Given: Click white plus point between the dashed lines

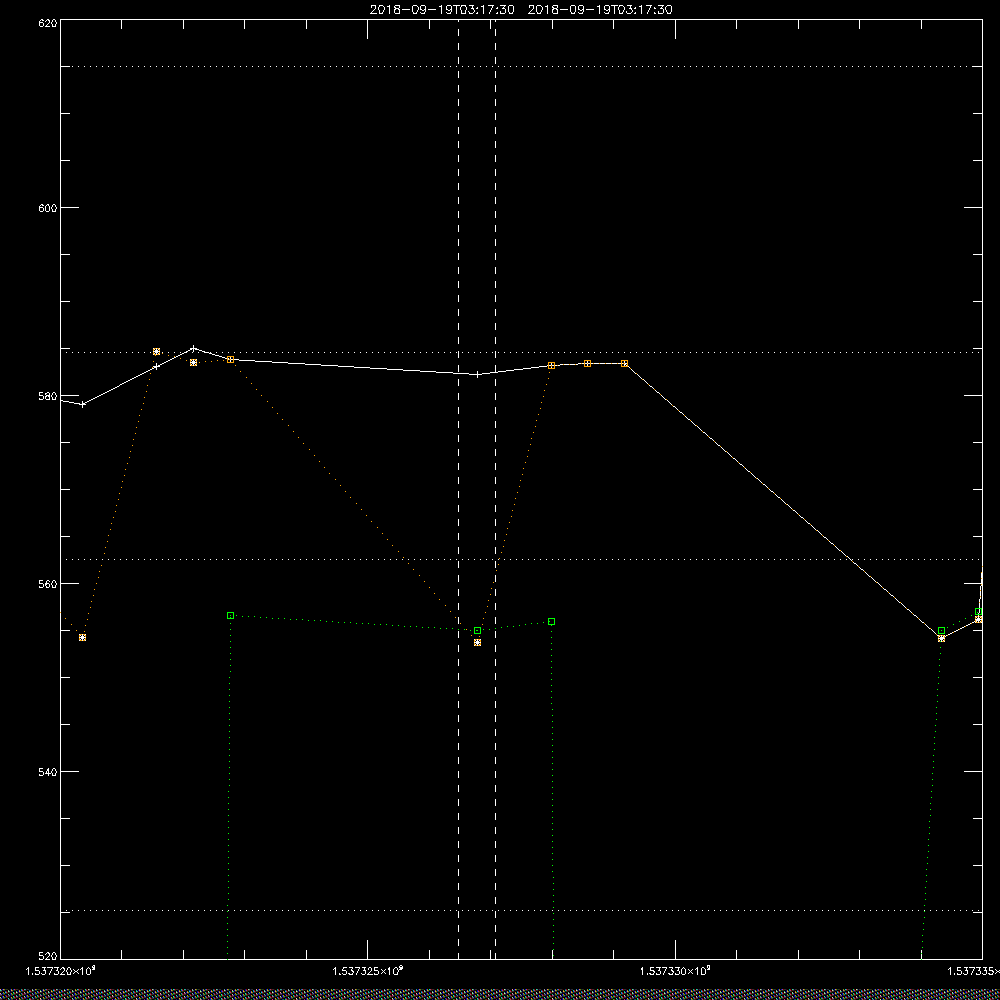Looking at the screenshot, I should (x=478, y=374).
